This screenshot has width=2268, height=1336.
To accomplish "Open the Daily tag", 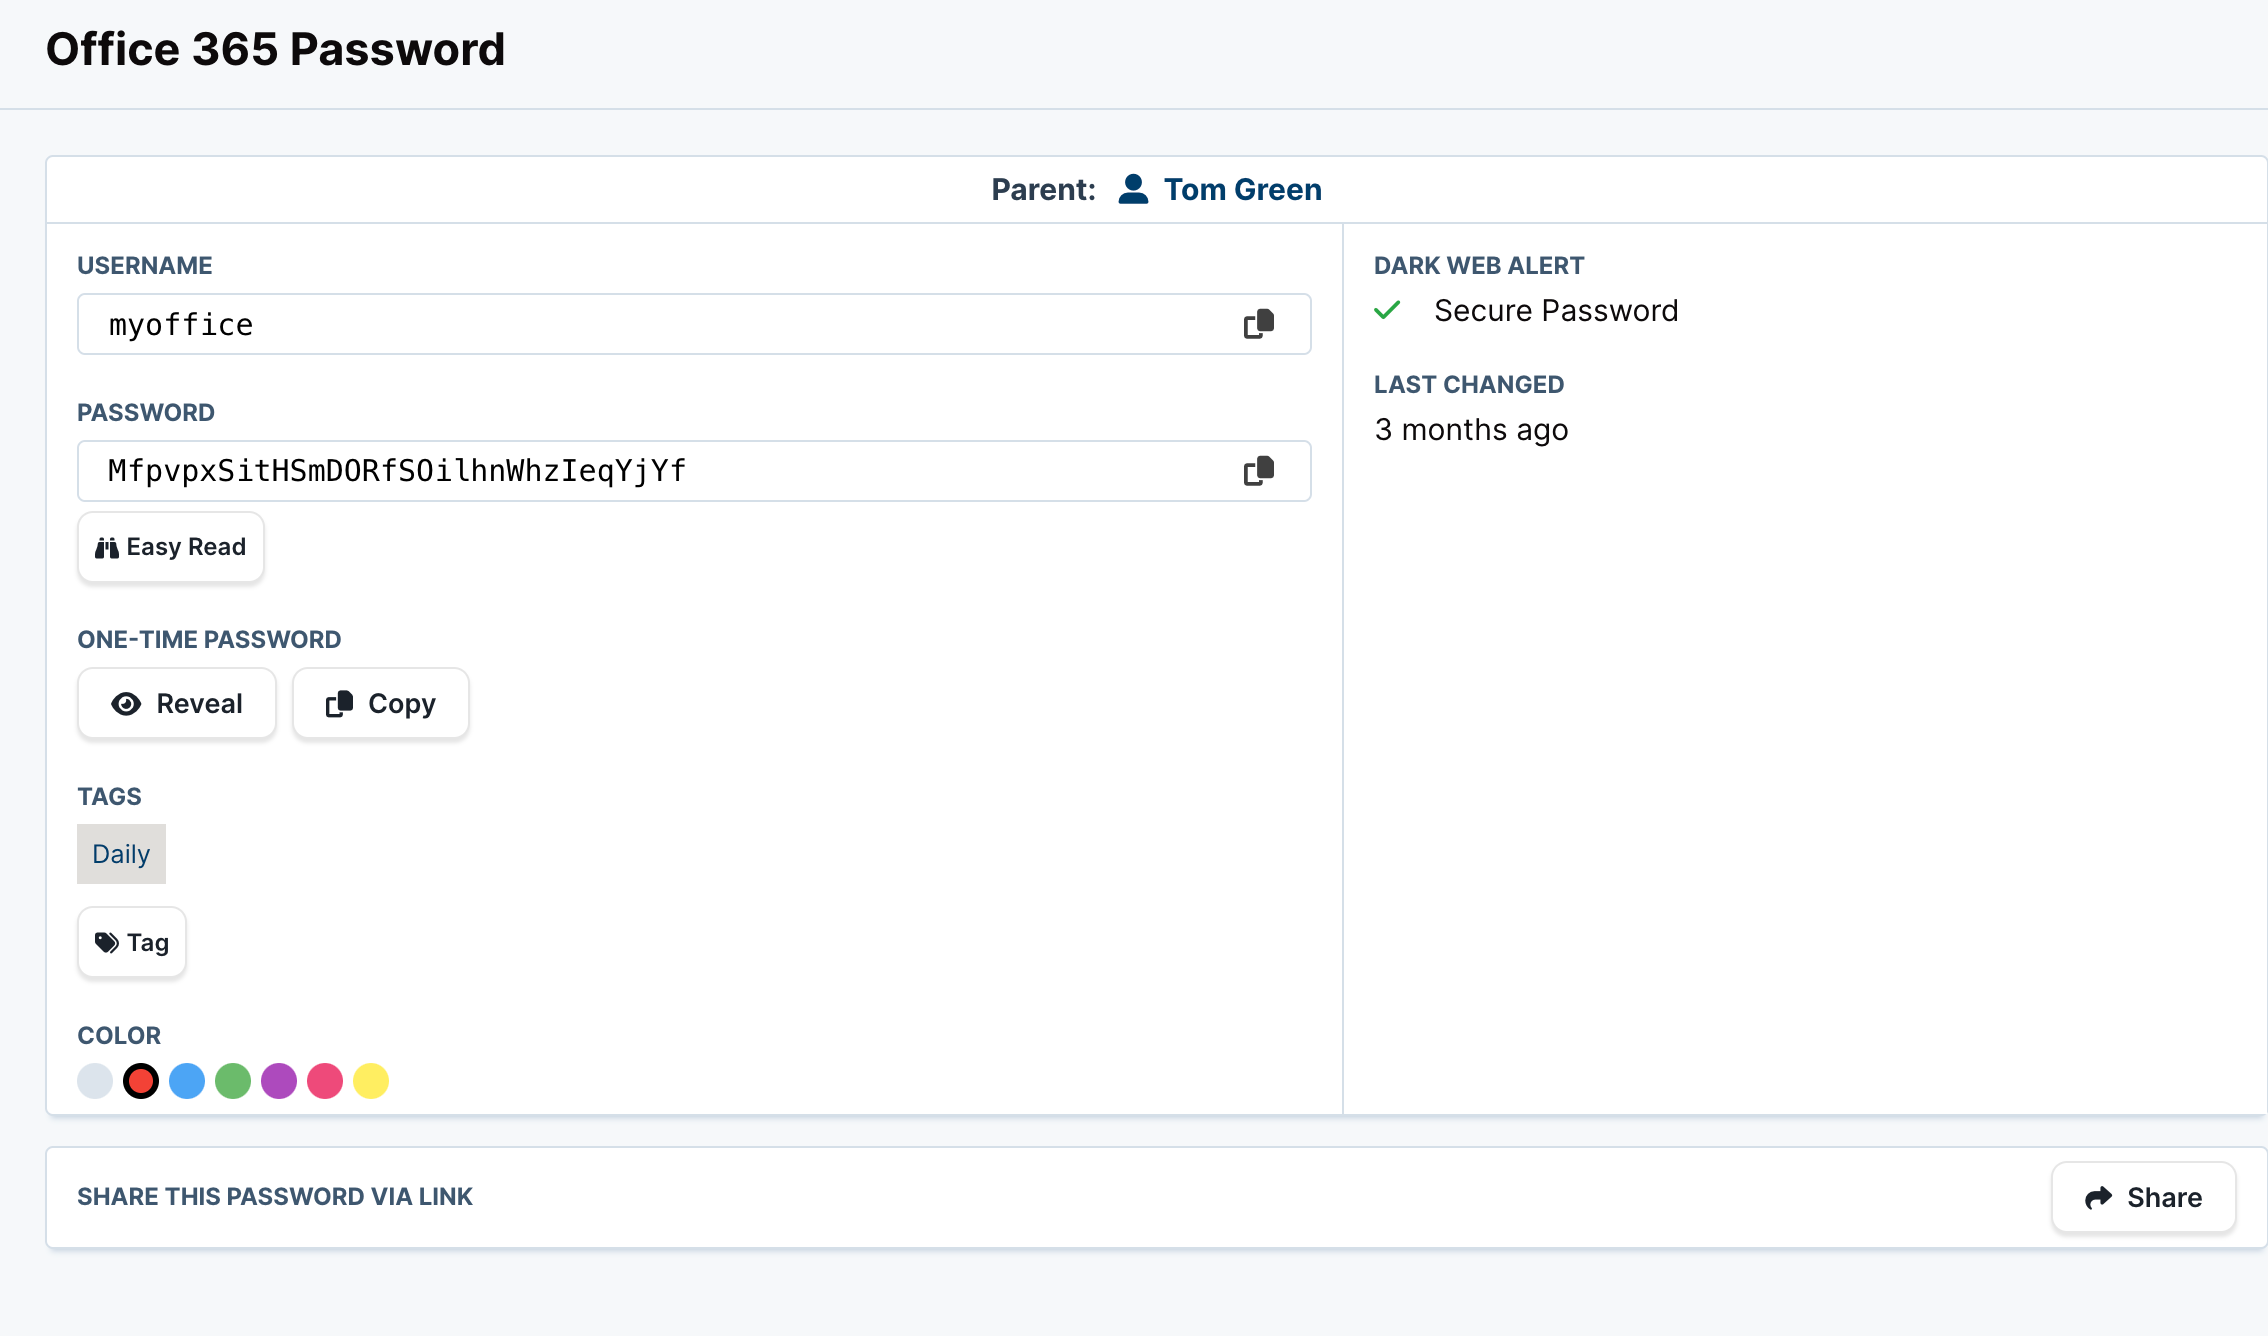I will (121, 854).
